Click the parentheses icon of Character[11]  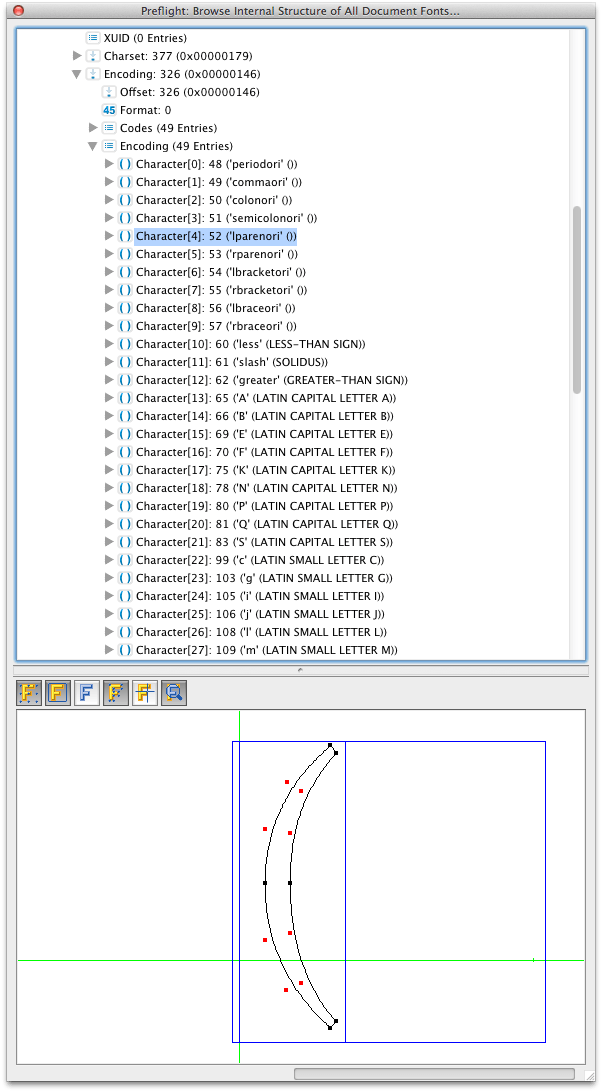pyautogui.click(x=125, y=362)
